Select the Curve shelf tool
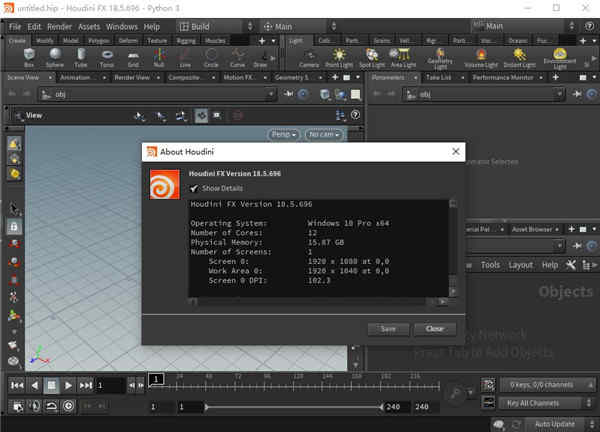 (237, 58)
